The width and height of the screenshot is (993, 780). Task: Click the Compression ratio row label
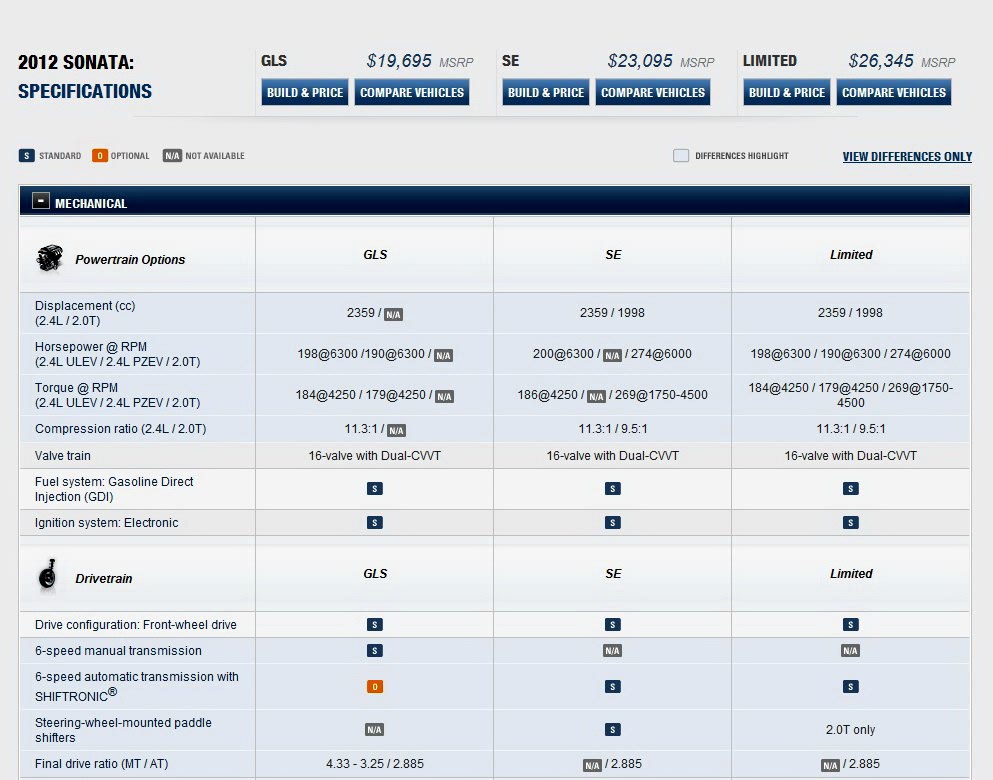click(x=120, y=429)
